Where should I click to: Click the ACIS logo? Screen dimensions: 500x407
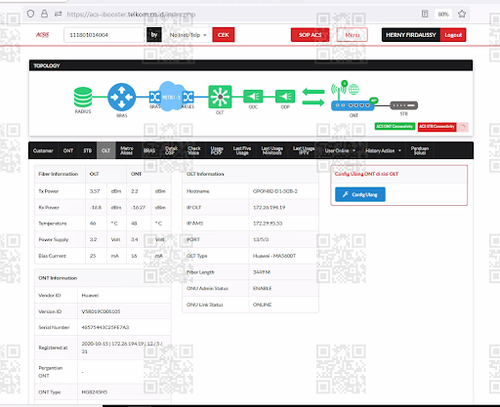point(42,35)
